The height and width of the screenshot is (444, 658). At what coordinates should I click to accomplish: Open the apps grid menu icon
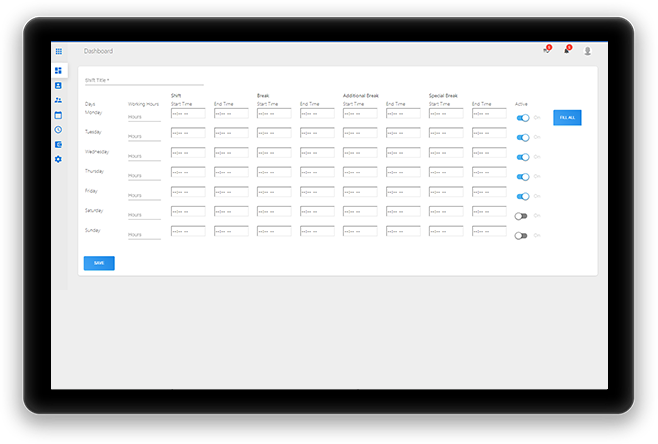tap(59, 51)
